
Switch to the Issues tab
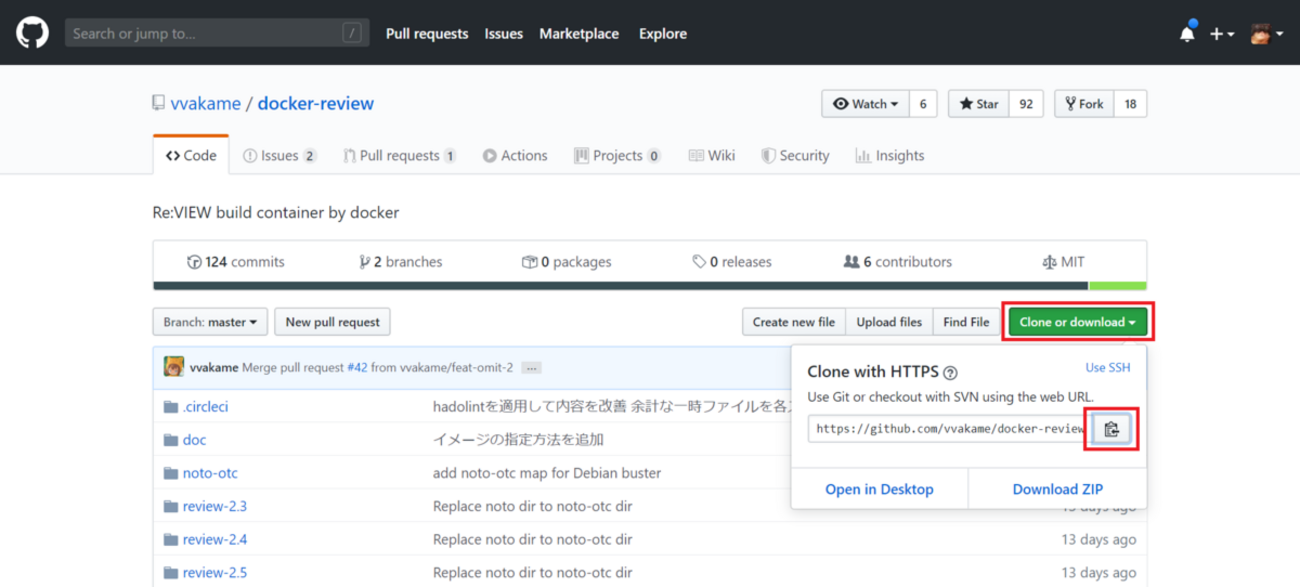[x=279, y=156]
